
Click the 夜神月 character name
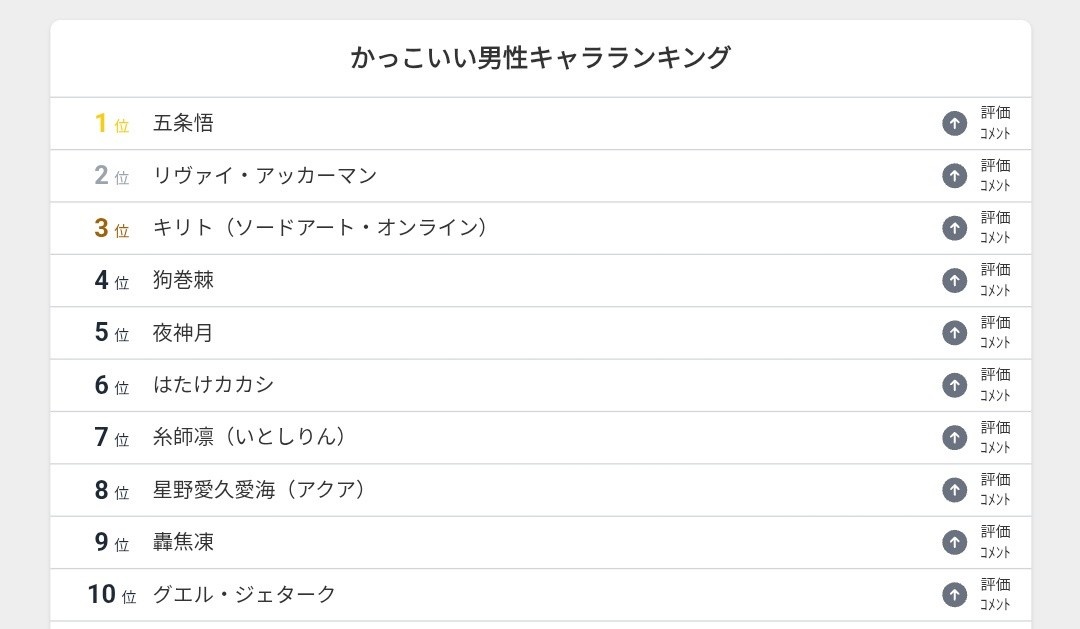(x=183, y=332)
